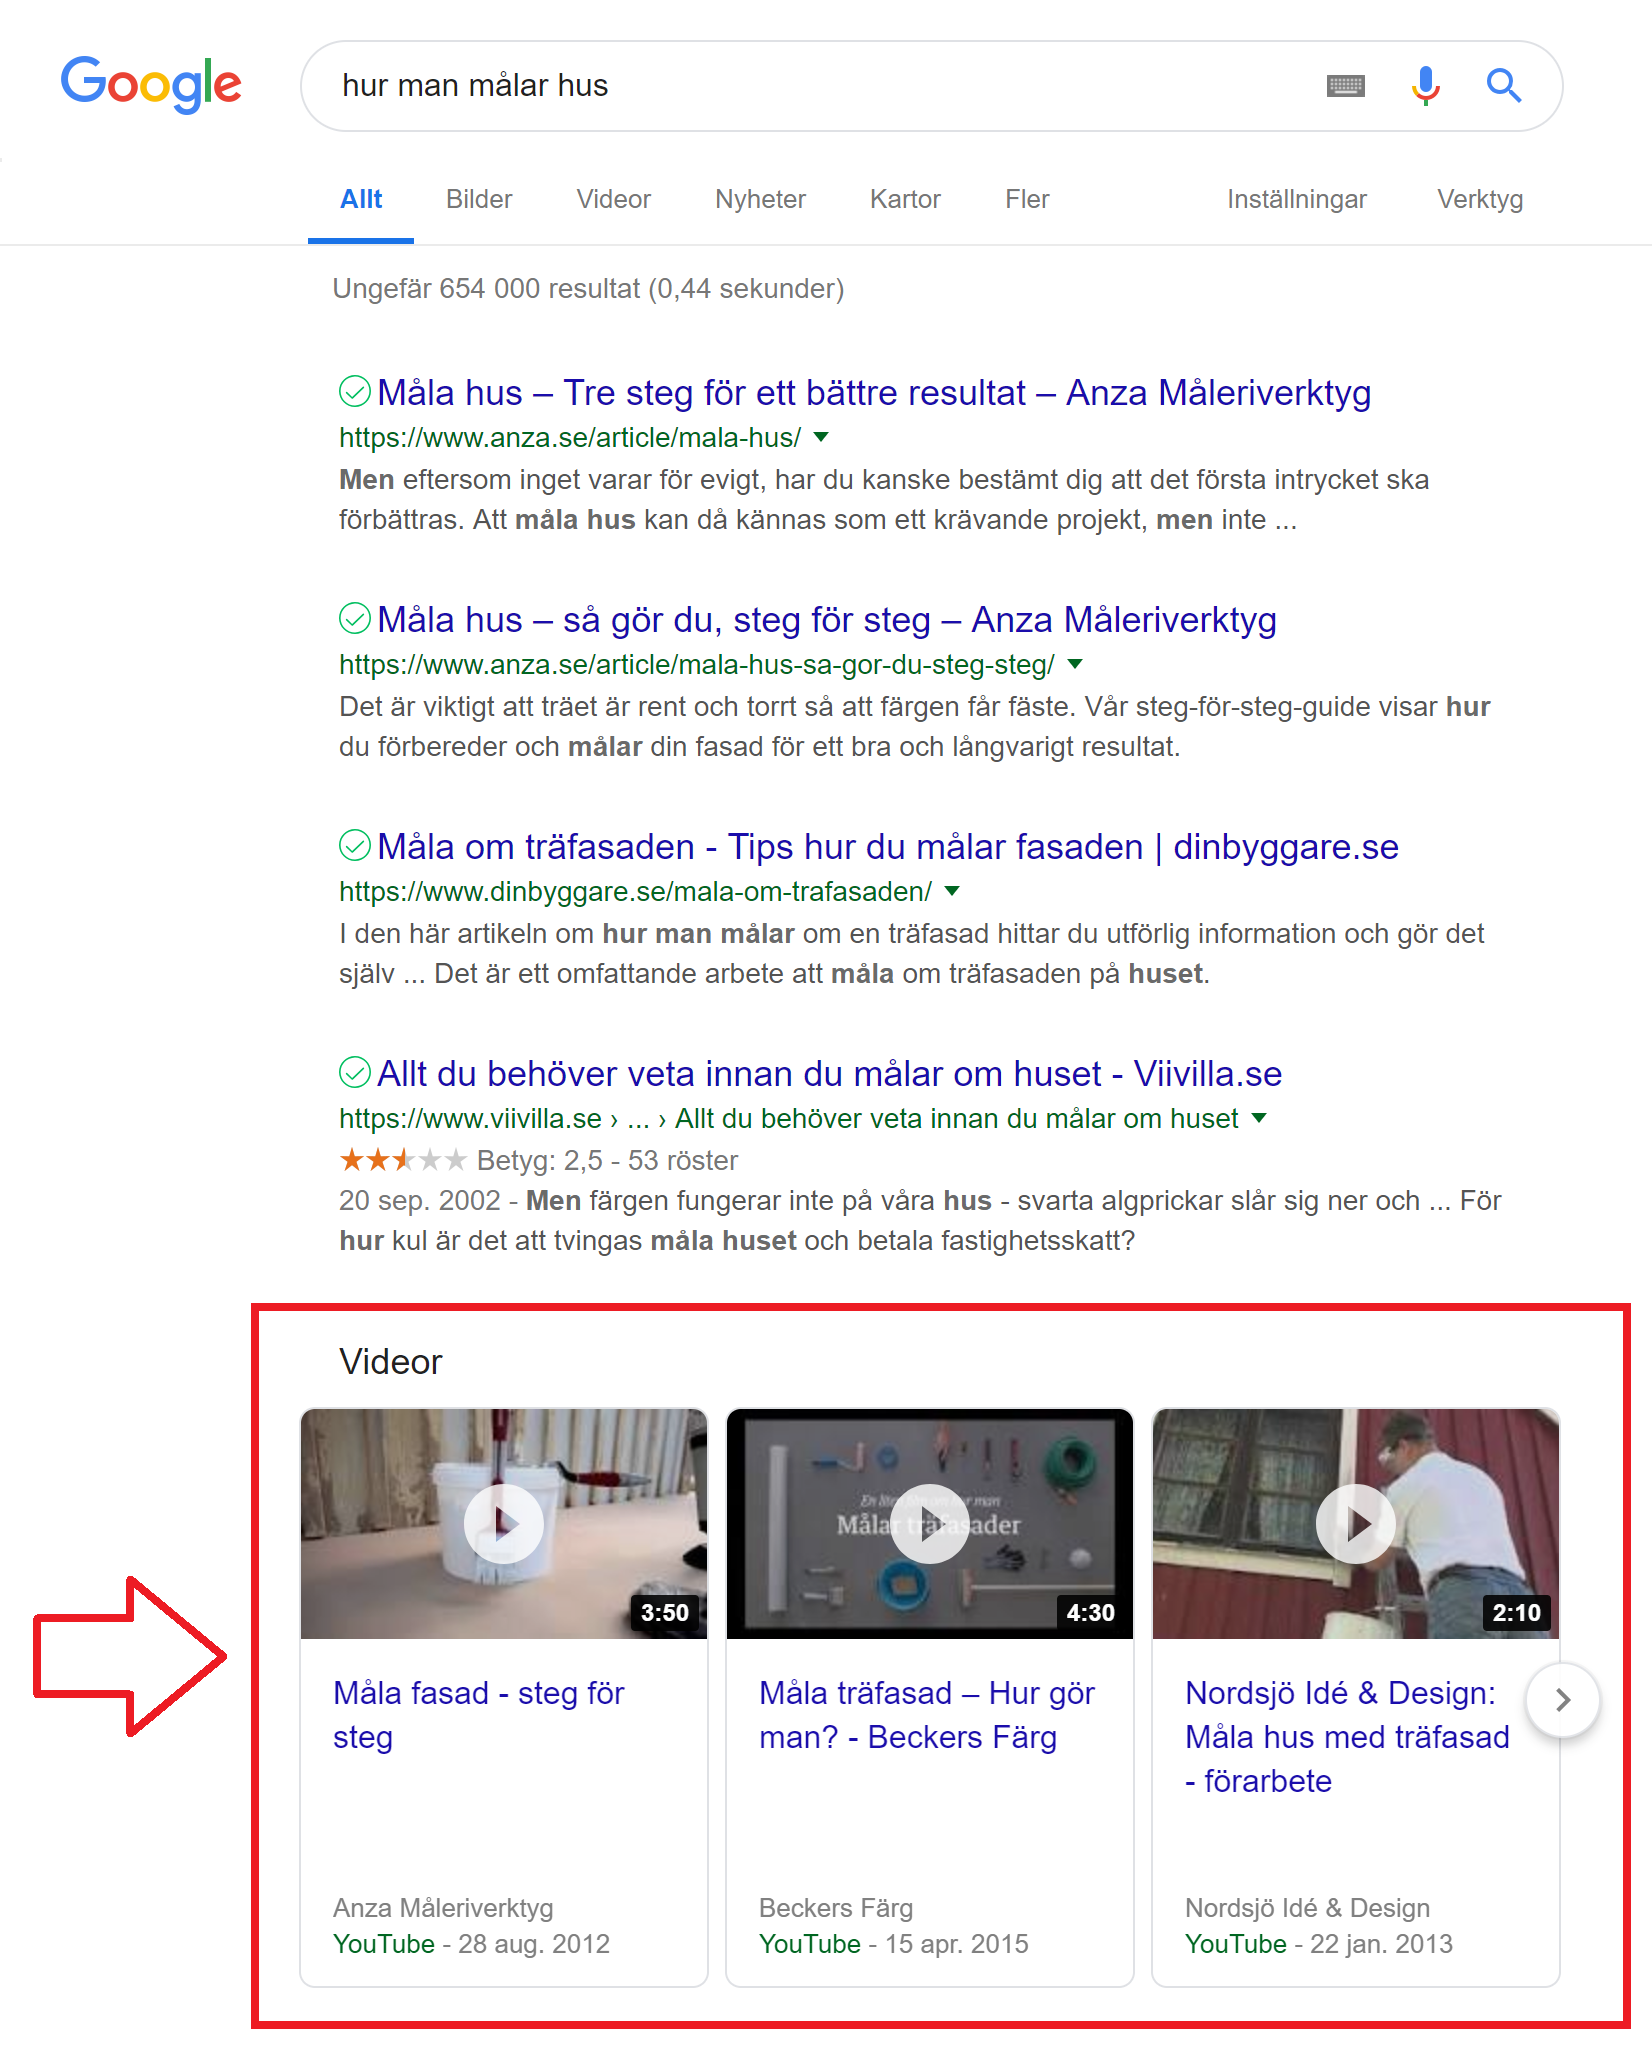
Task: Click 'YouTube - 28 aug. 2012' source text
Action: [x=471, y=1943]
